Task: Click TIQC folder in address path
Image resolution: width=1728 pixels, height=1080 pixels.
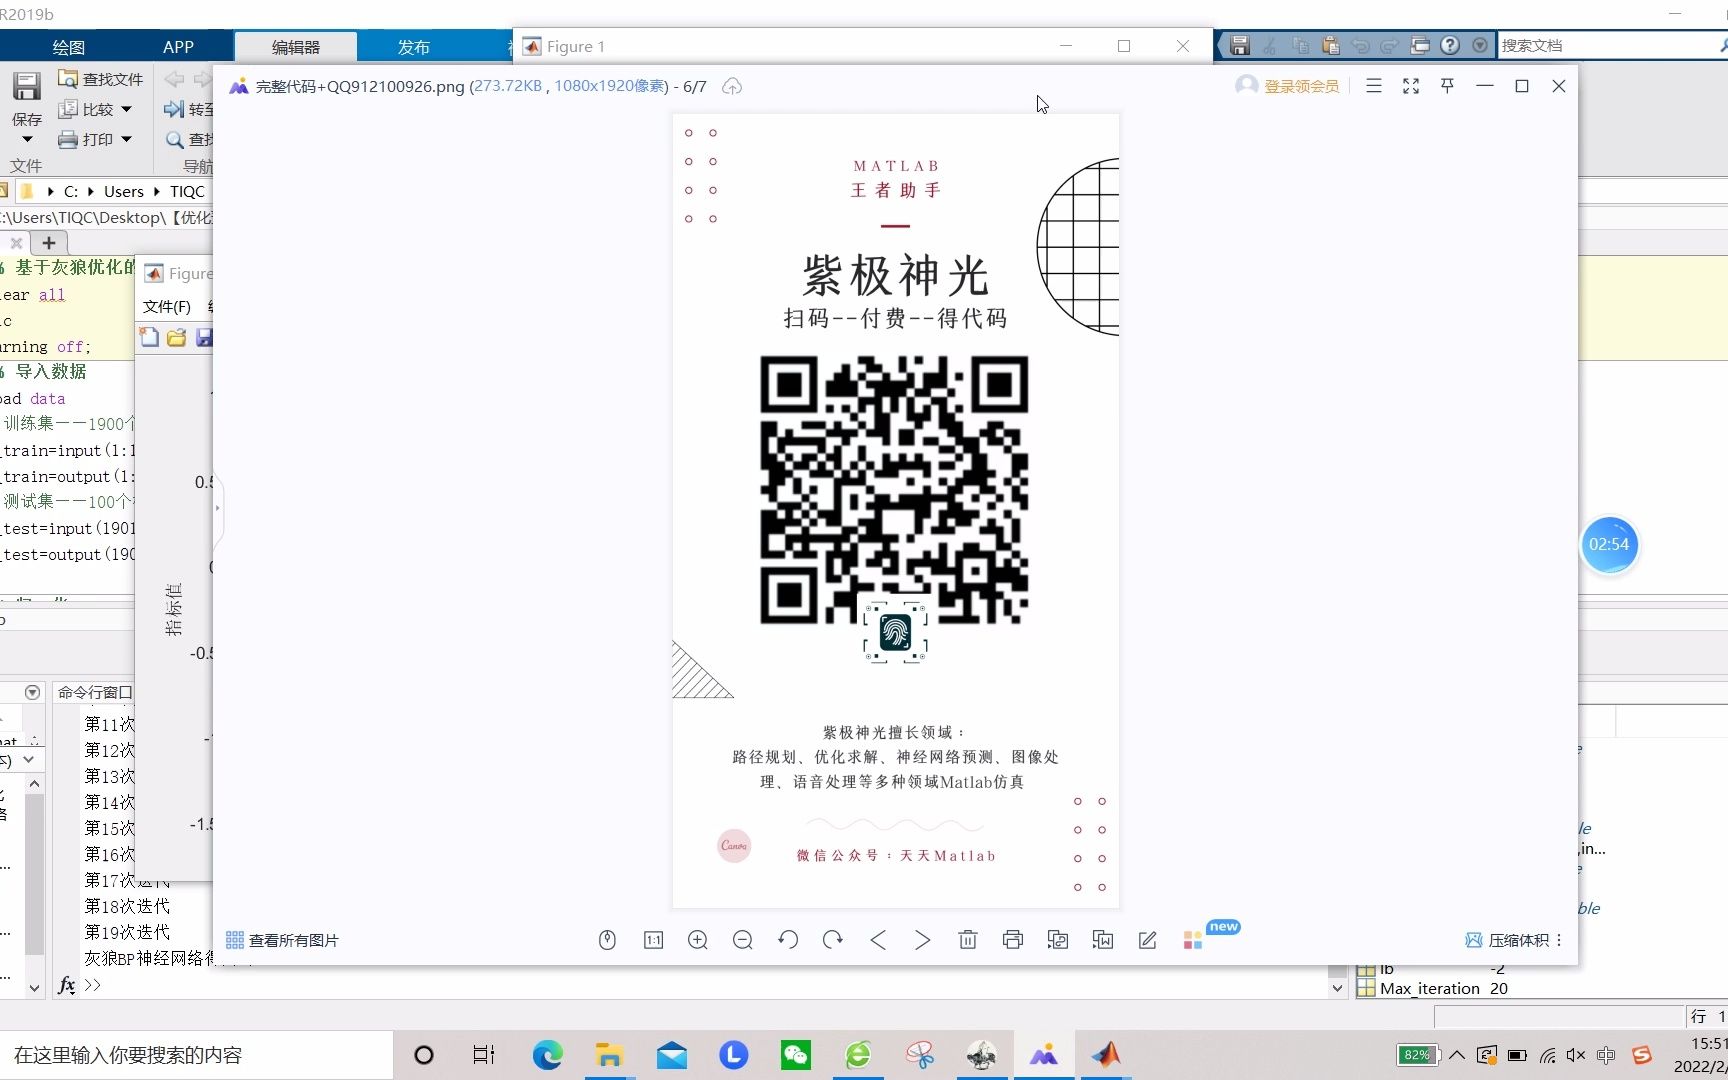Action: (187, 191)
